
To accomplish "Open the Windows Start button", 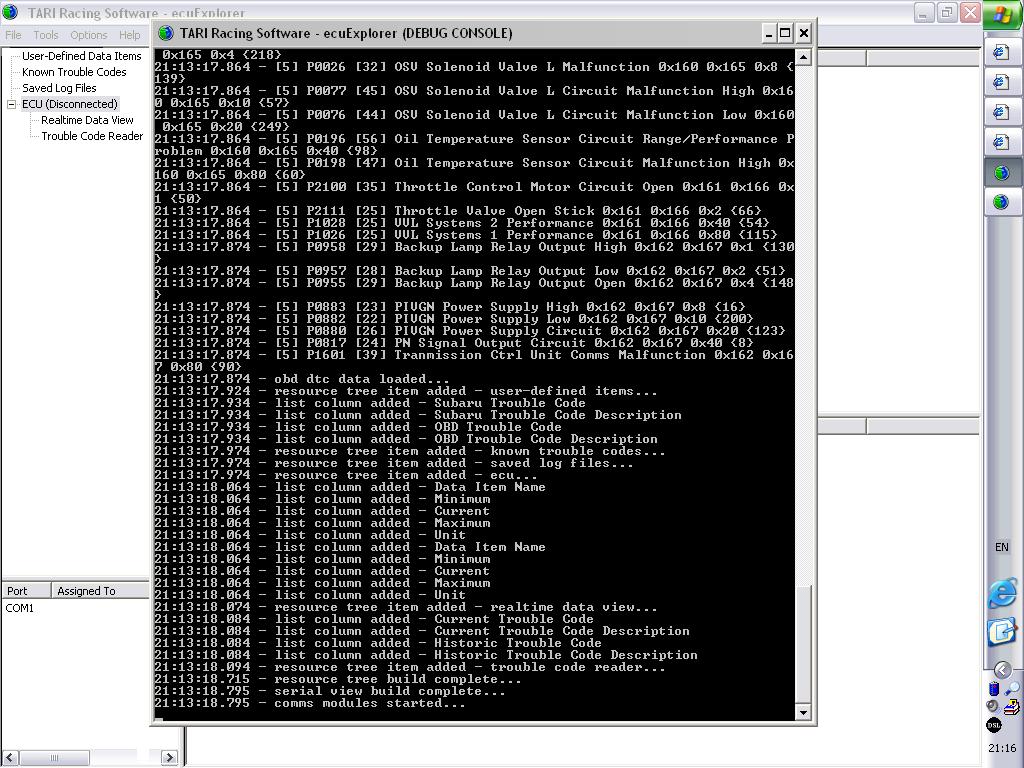I will point(1003,14).
